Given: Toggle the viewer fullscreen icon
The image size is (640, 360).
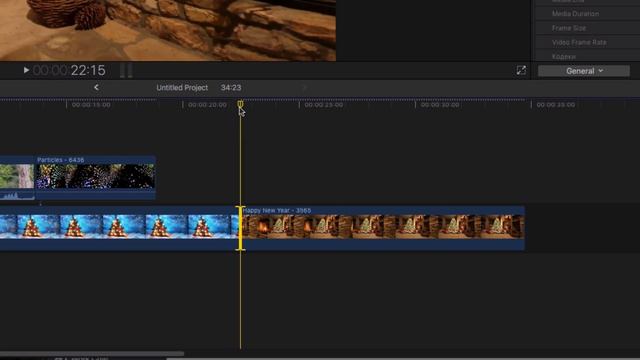Looking at the screenshot, I should point(521,70).
